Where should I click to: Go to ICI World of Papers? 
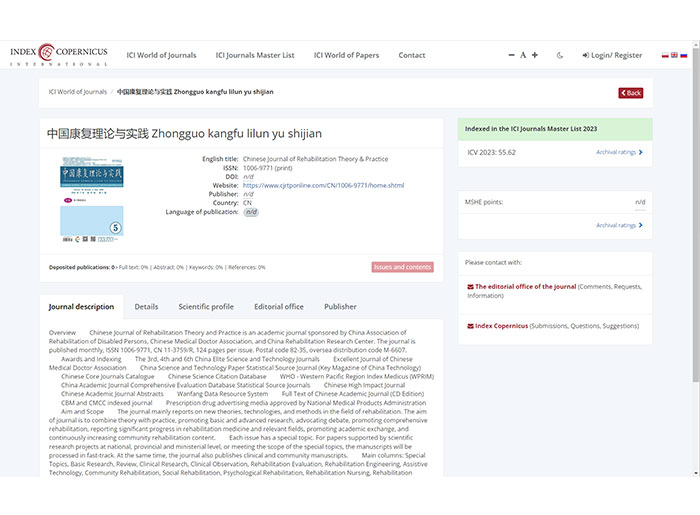[346, 55]
